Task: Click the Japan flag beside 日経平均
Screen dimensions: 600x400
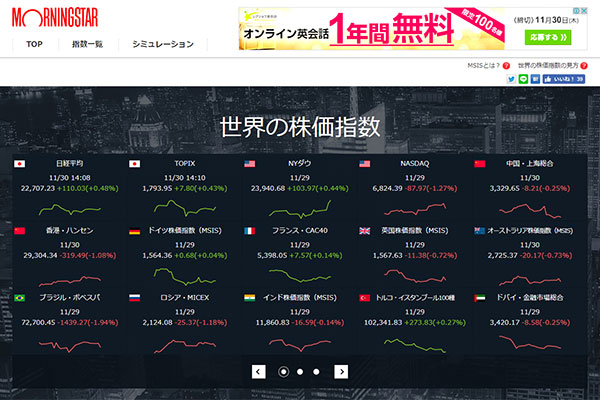Action: pyautogui.click(x=20, y=164)
